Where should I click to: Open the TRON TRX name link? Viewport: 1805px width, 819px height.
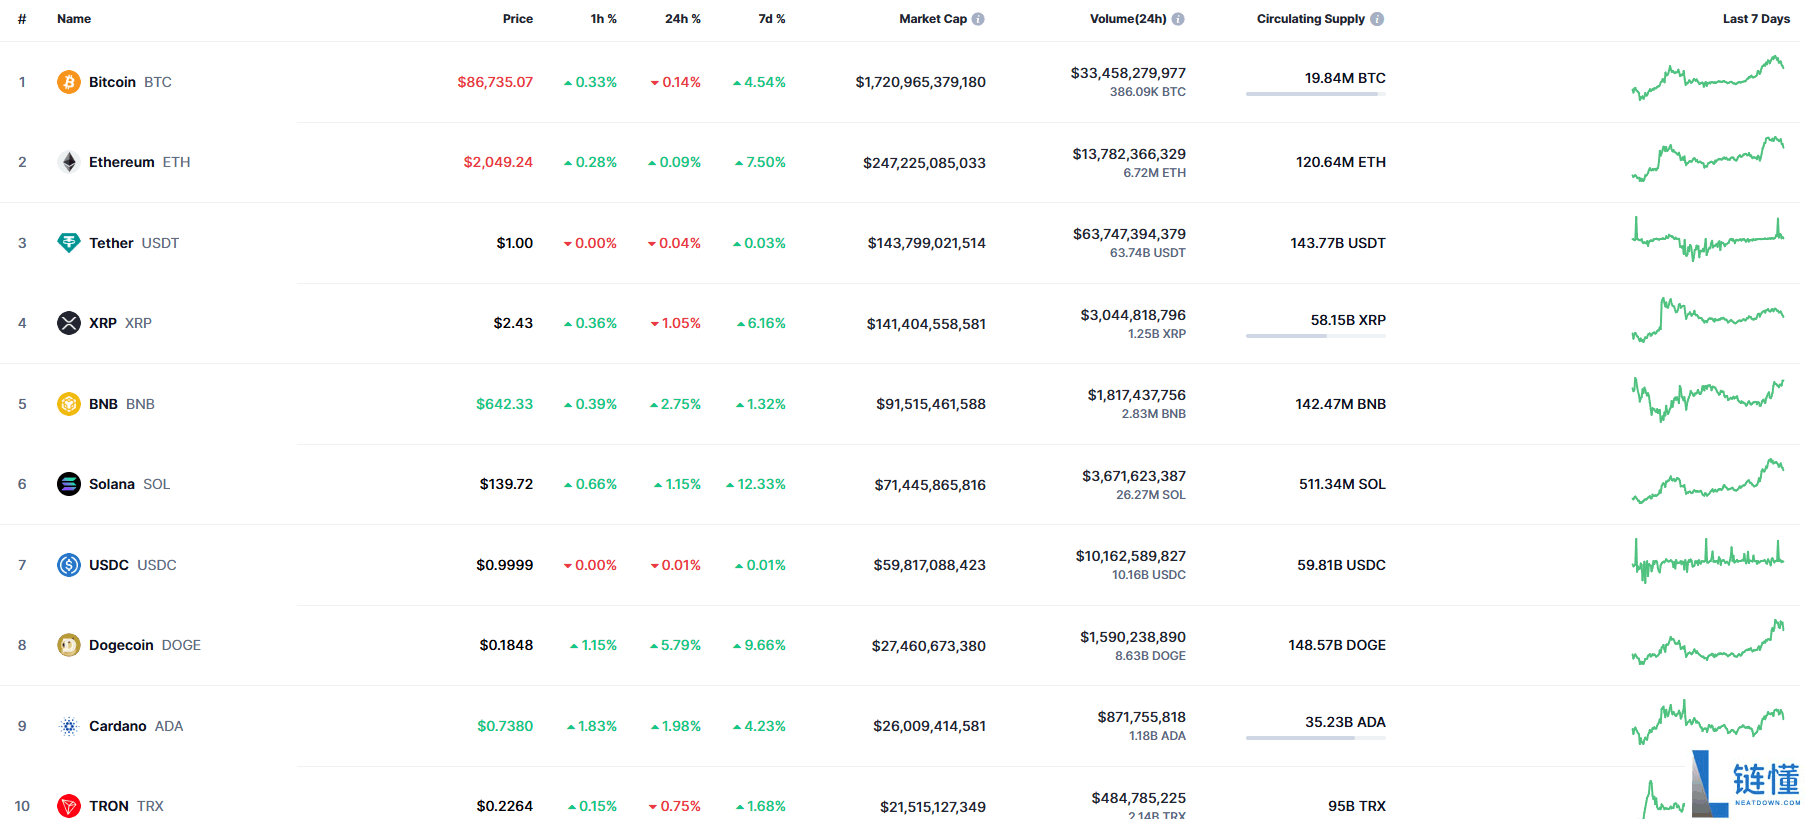tap(126, 806)
